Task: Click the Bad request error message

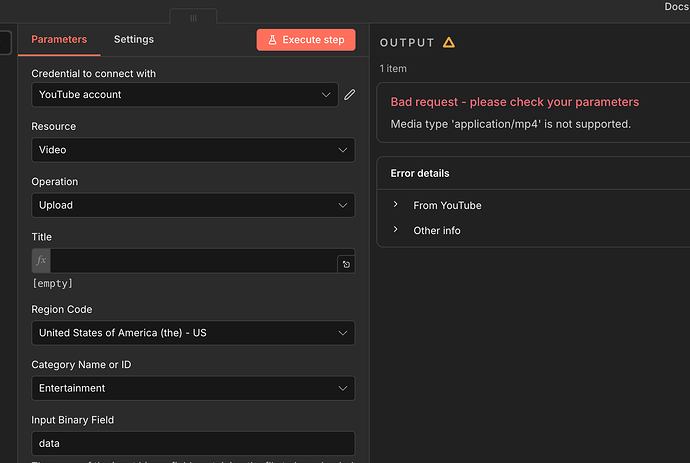Action: [514, 102]
